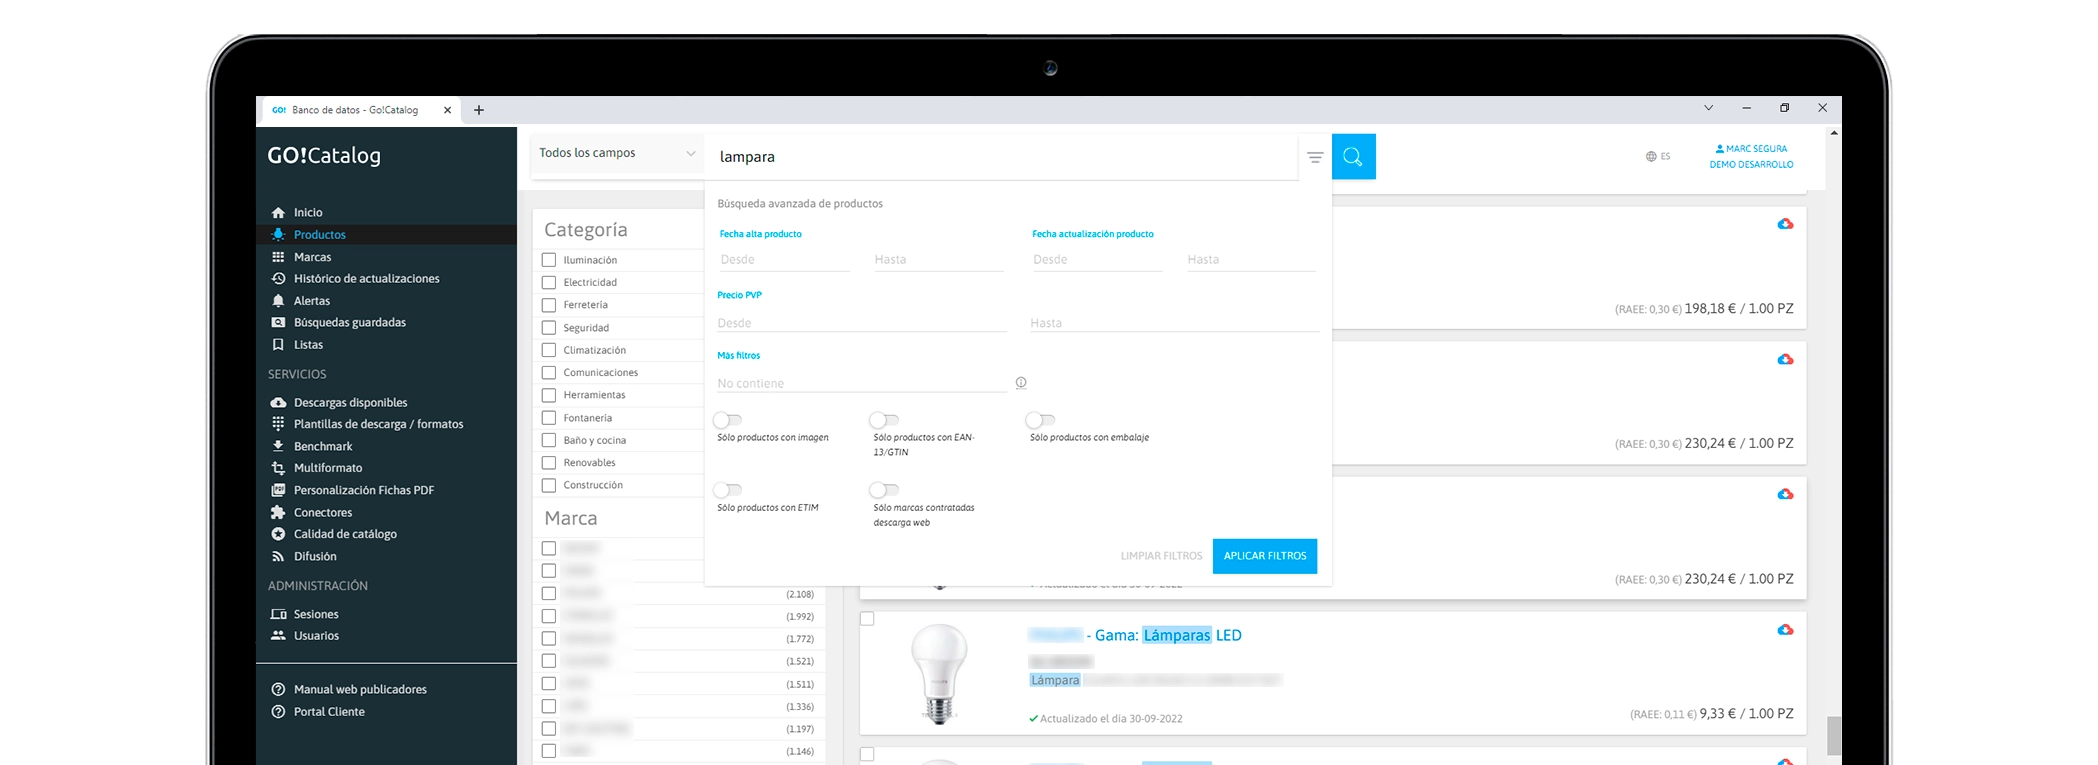Click the Descargas disponibles cloud icon
2098x765 pixels.
[278, 403]
